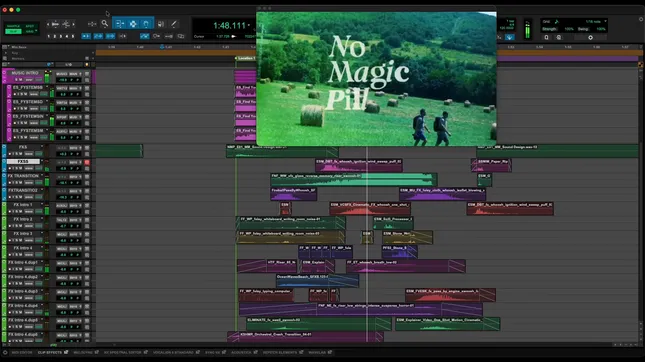Open the edit mode selector dropdown arrow
This screenshot has width=645, height=362.
click(x=36, y=31)
